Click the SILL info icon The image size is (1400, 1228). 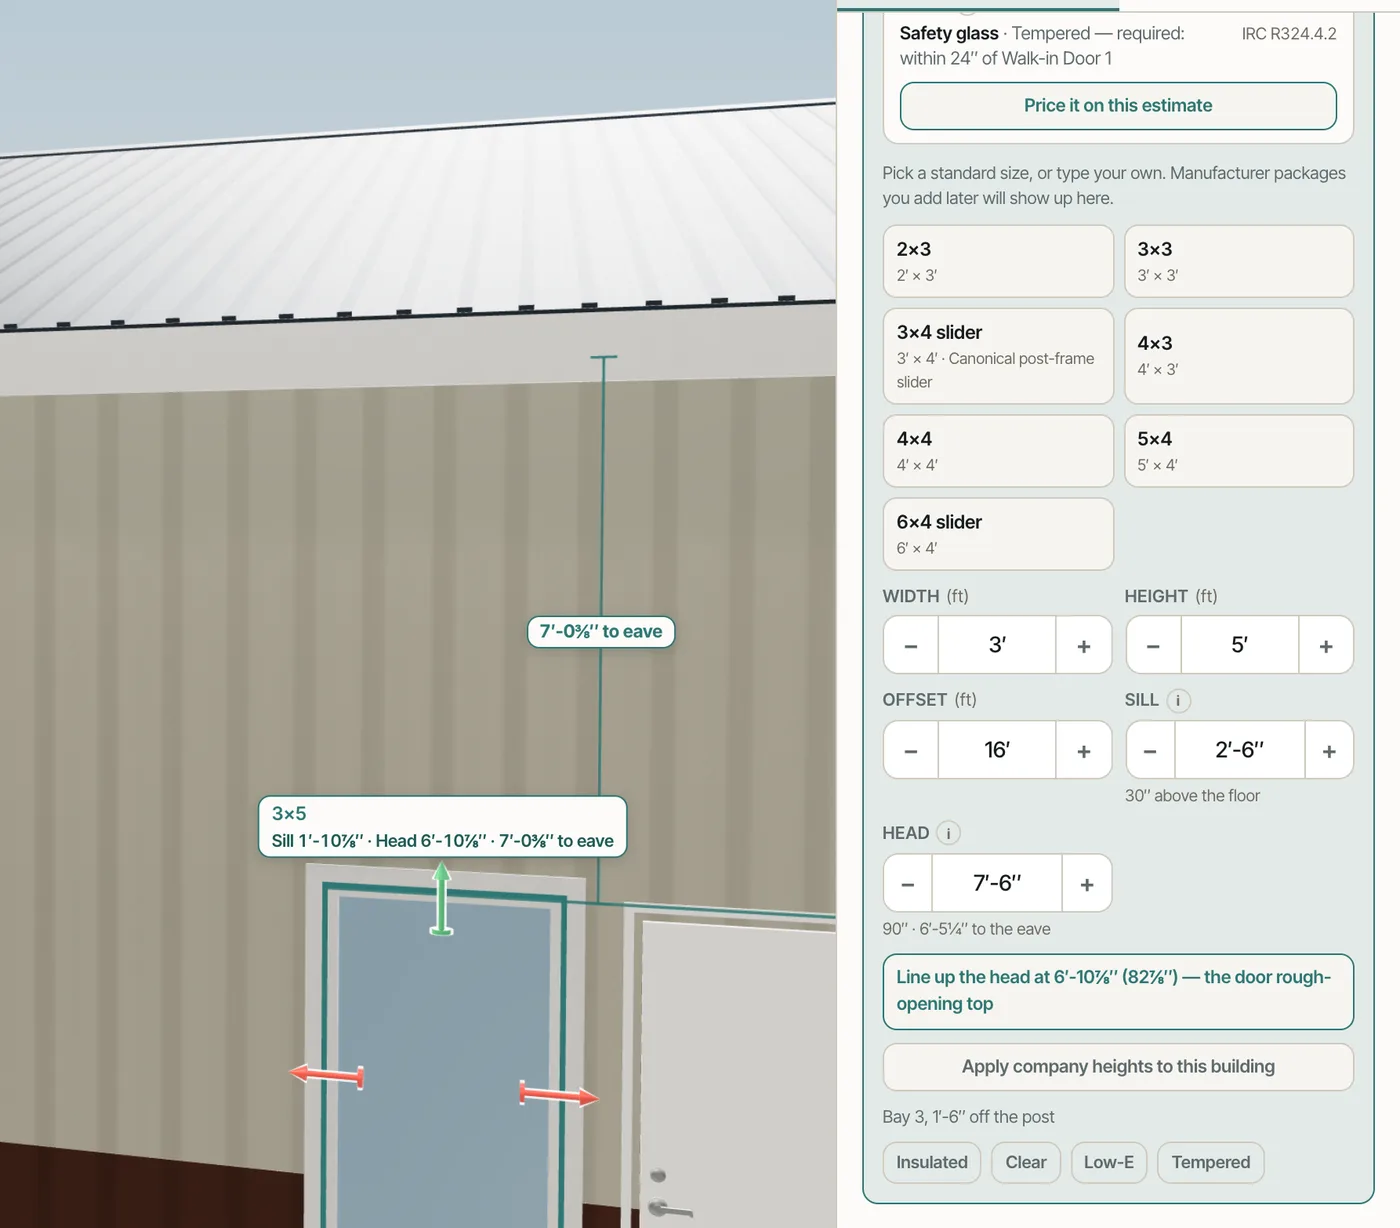[x=1178, y=700]
